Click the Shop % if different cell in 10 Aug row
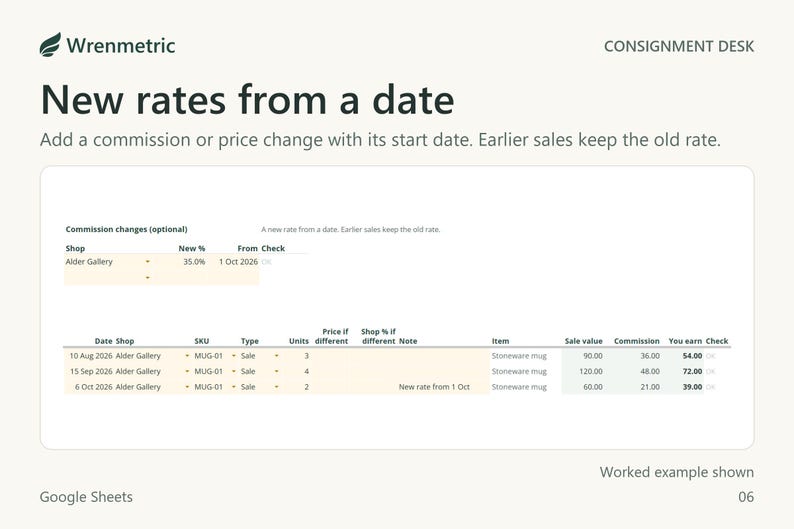The height and width of the screenshot is (529, 794). pos(374,356)
